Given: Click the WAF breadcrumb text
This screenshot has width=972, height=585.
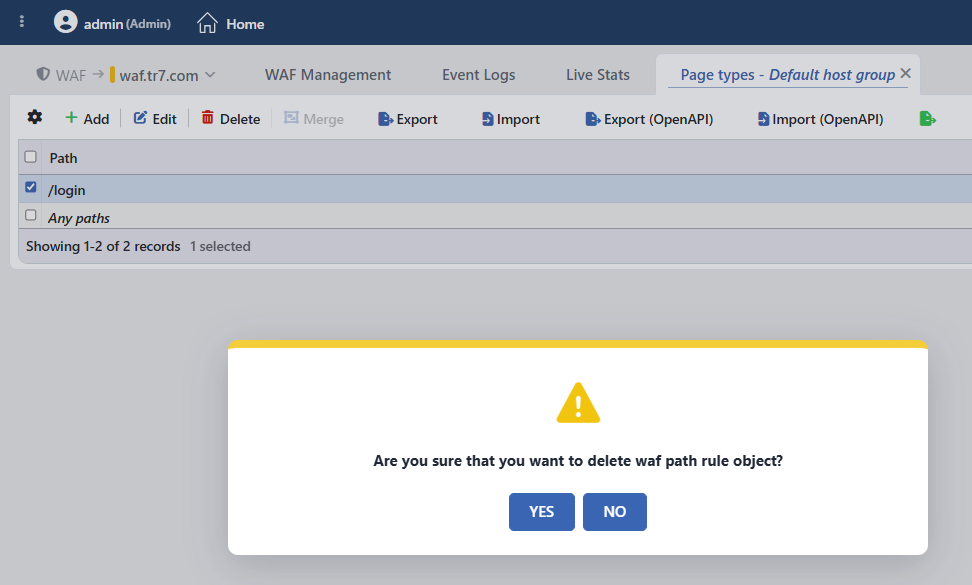Looking at the screenshot, I should coord(71,76).
